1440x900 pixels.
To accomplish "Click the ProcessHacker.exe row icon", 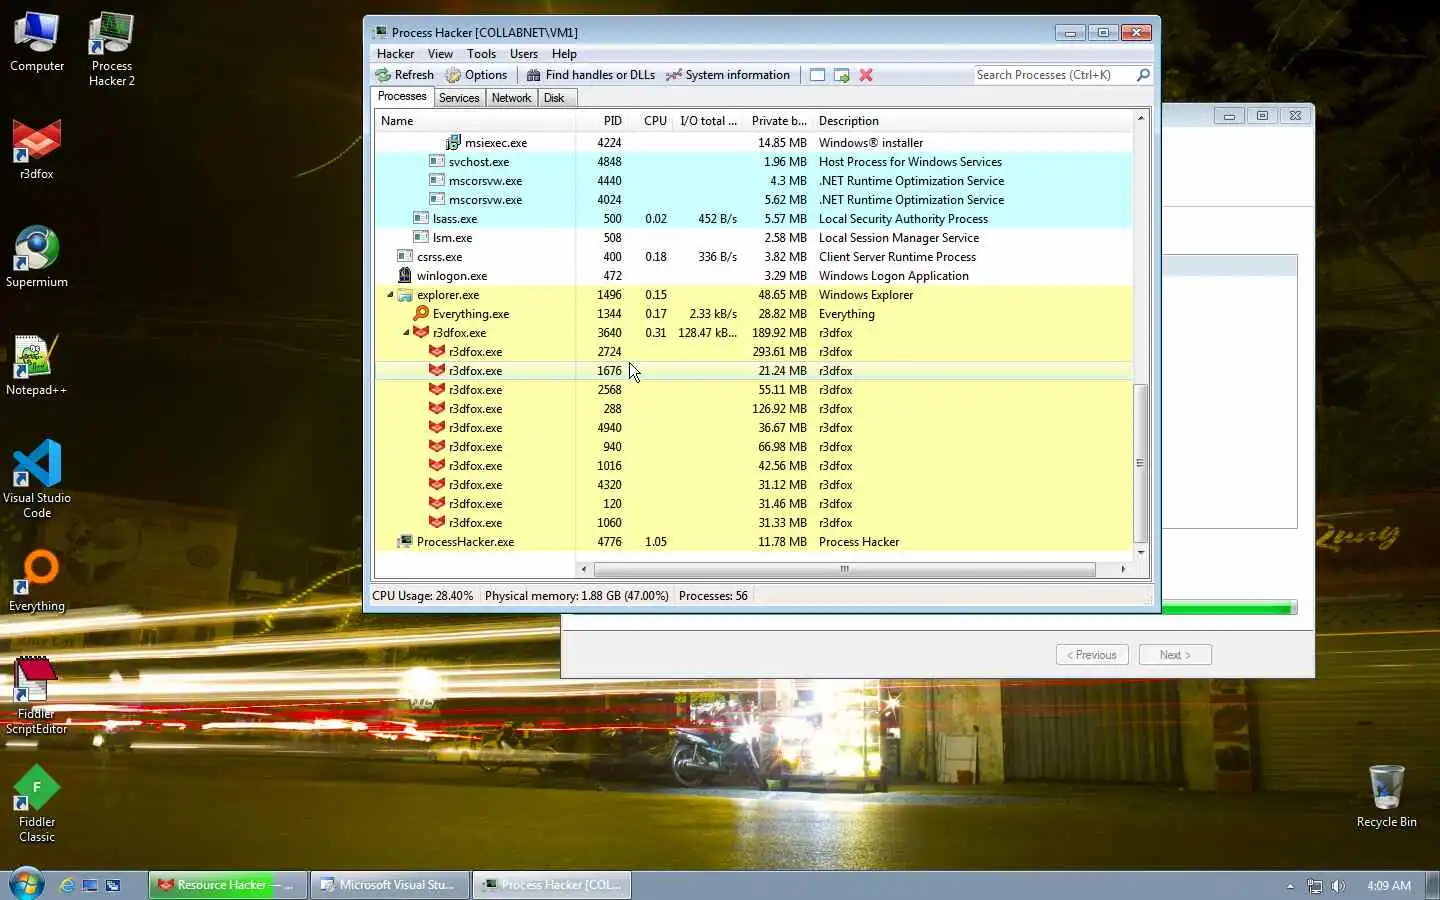I will (x=405, y=542).
